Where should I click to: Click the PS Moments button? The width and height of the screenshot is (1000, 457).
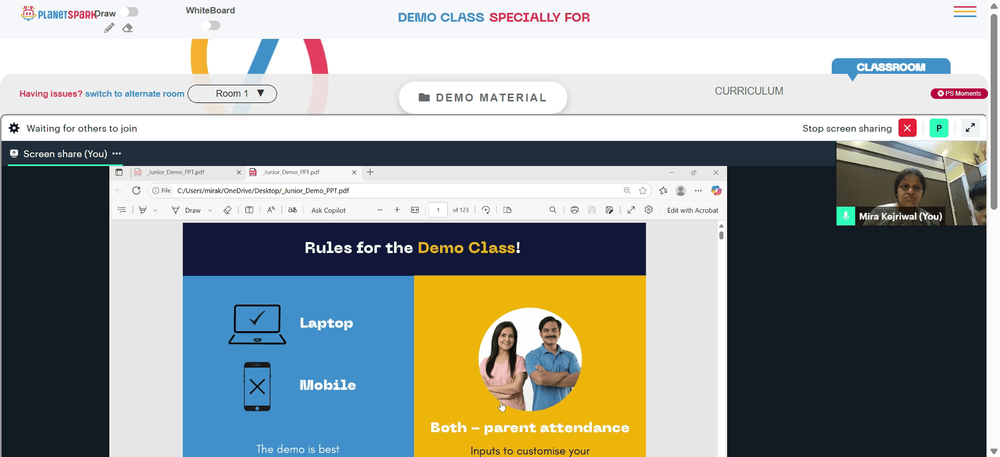point(959,94)
